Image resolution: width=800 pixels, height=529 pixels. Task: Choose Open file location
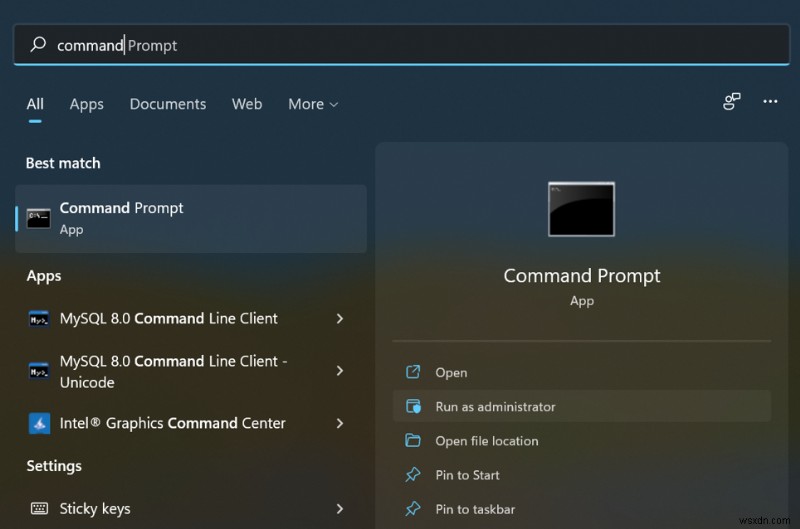coord(581,440)
